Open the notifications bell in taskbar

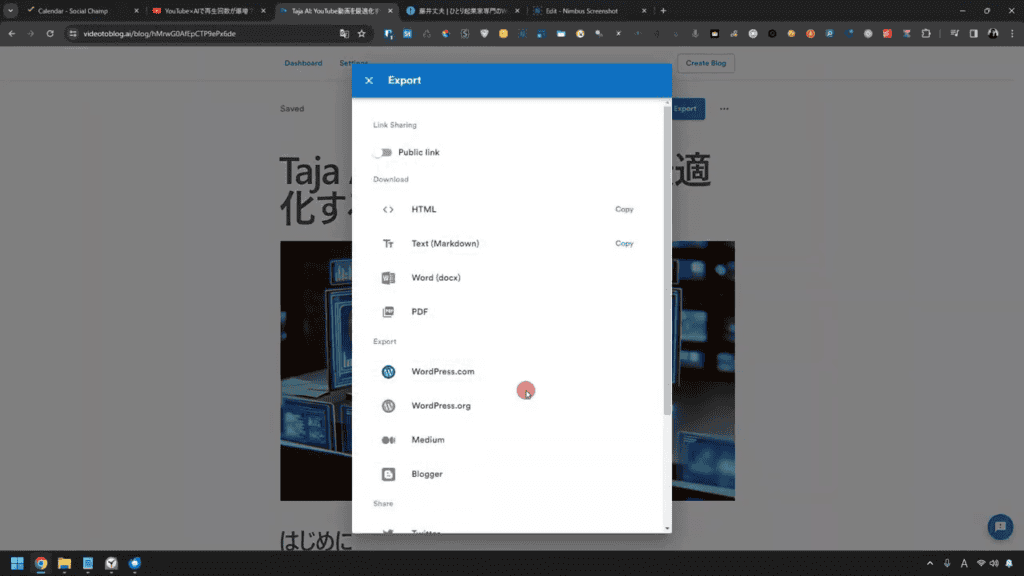point(1009,563)
